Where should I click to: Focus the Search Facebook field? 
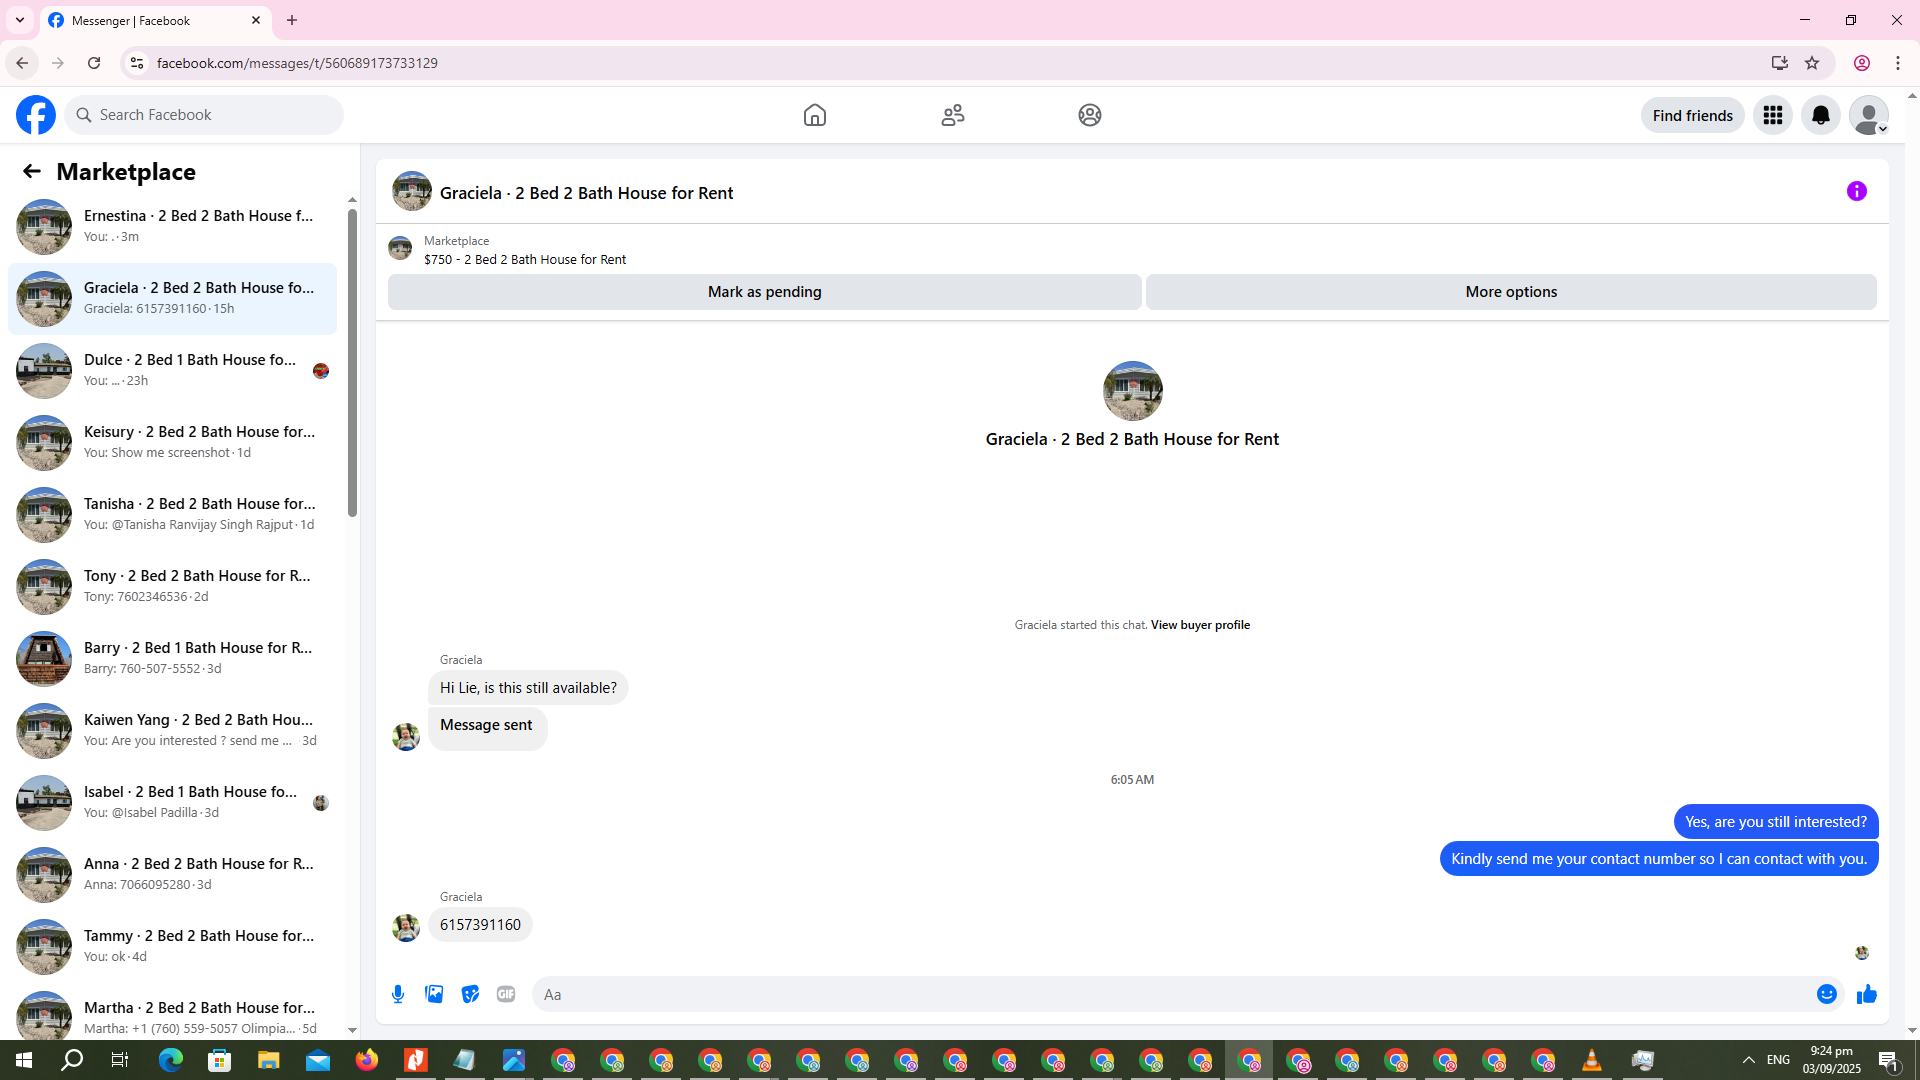[x=205, y=115]
